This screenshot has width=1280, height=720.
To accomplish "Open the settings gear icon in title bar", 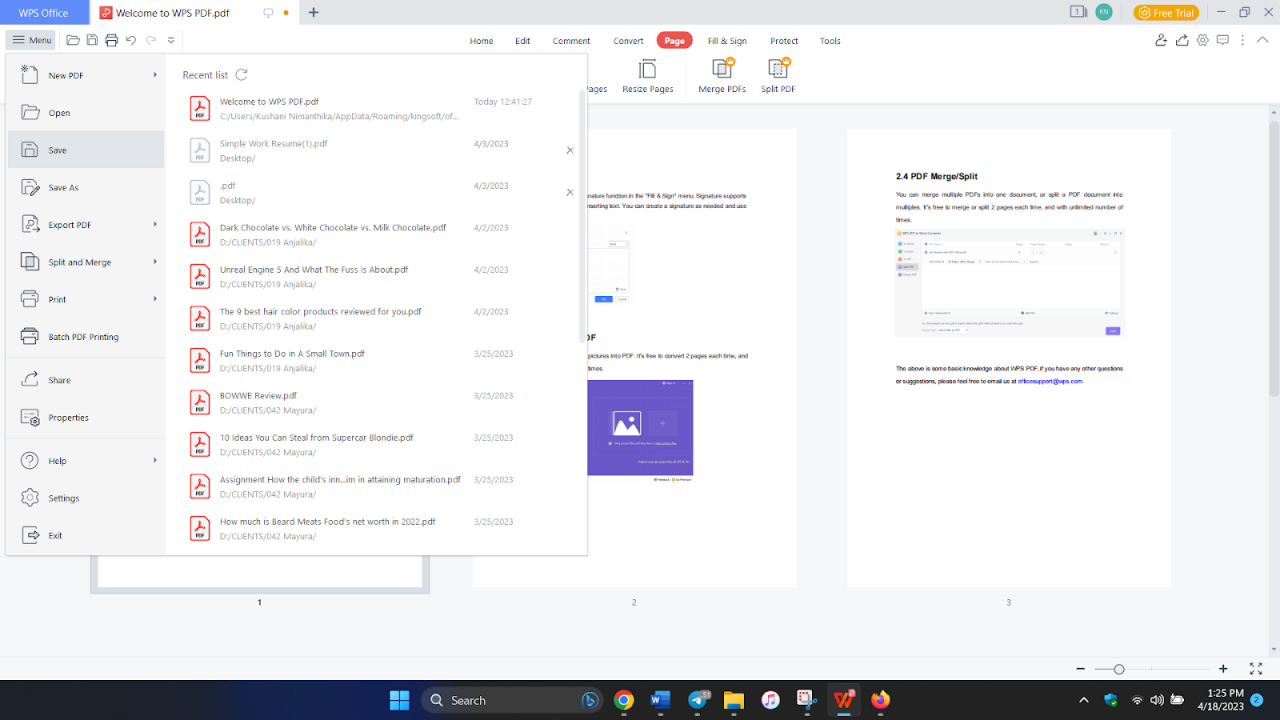I will tap(1202, 40).
